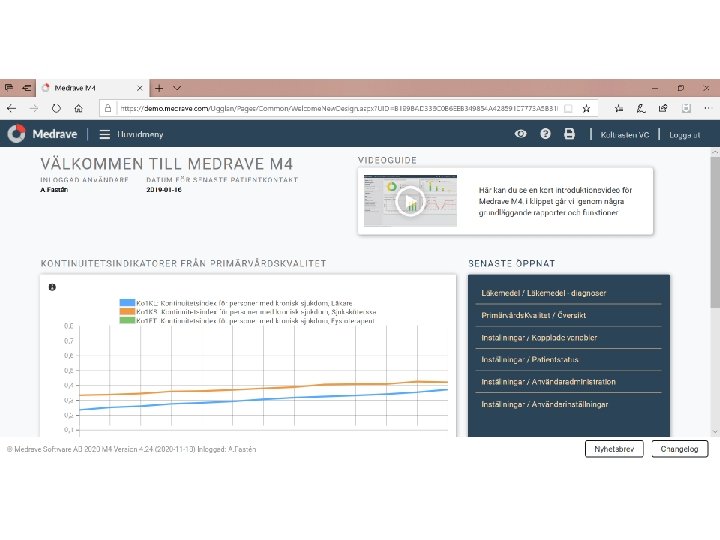Open reading view icon in address bar
720x540 pixels.
pos(568,108)
